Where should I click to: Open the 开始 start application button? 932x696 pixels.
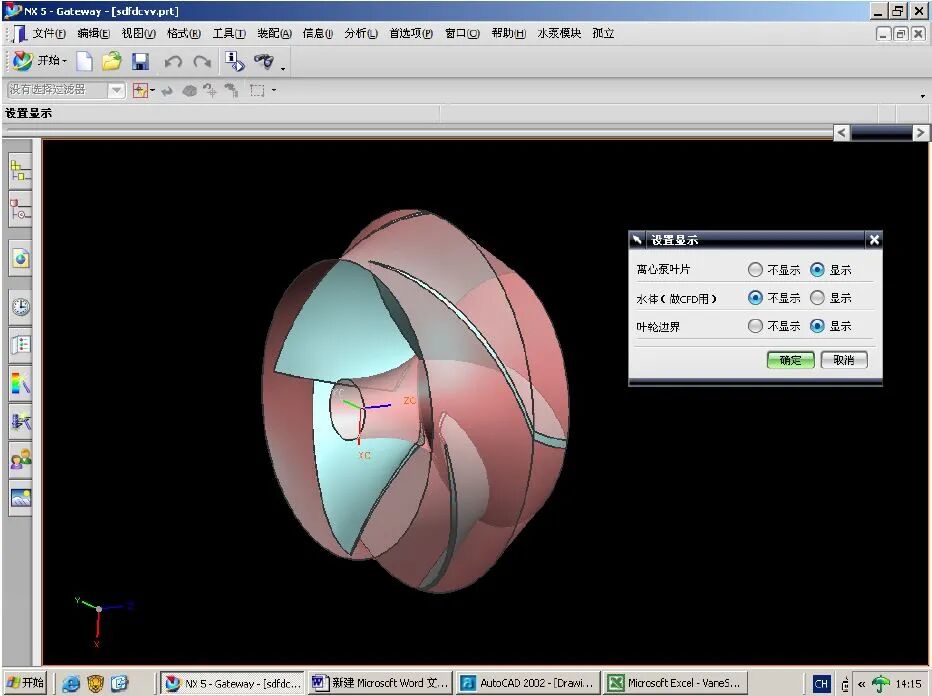point(40,60)
